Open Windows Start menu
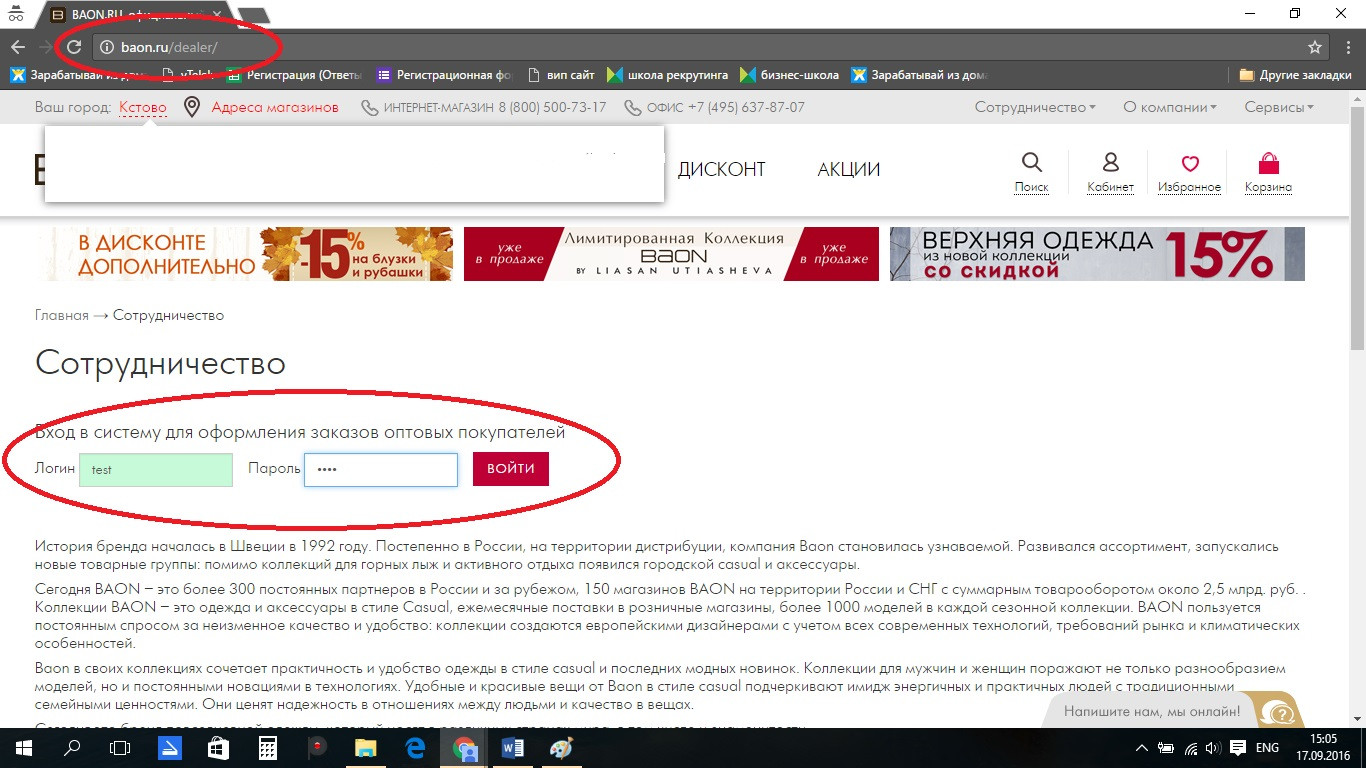The image size is (1366, 768). [x=23, y=748]
